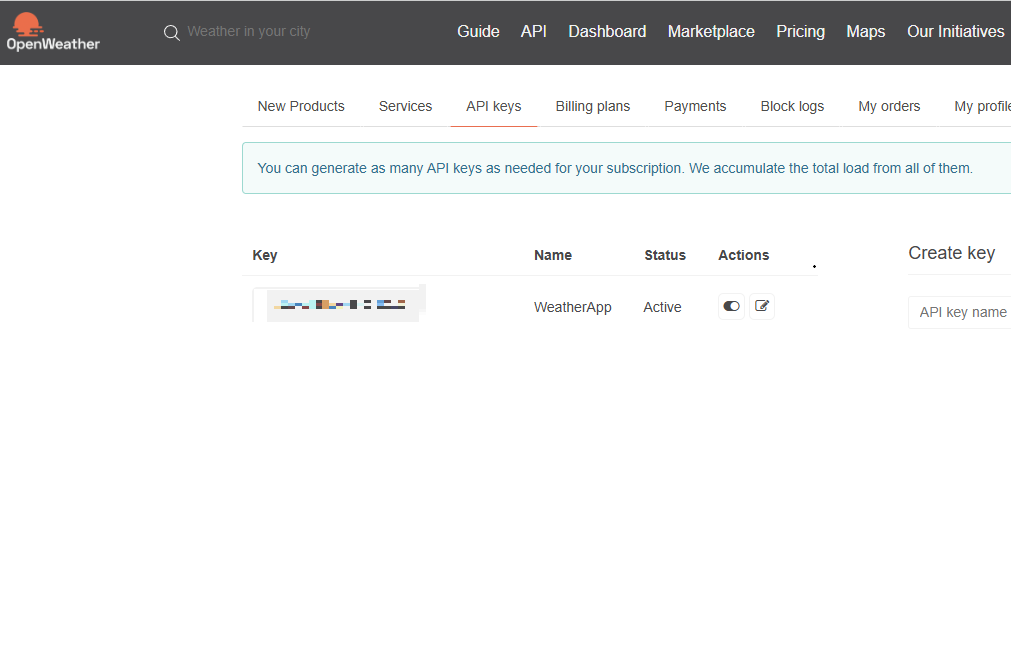The image size is (1011, 654).
Task: Click the OpenWeather logo
Action: pyautogui.click(x=52, y=32)
